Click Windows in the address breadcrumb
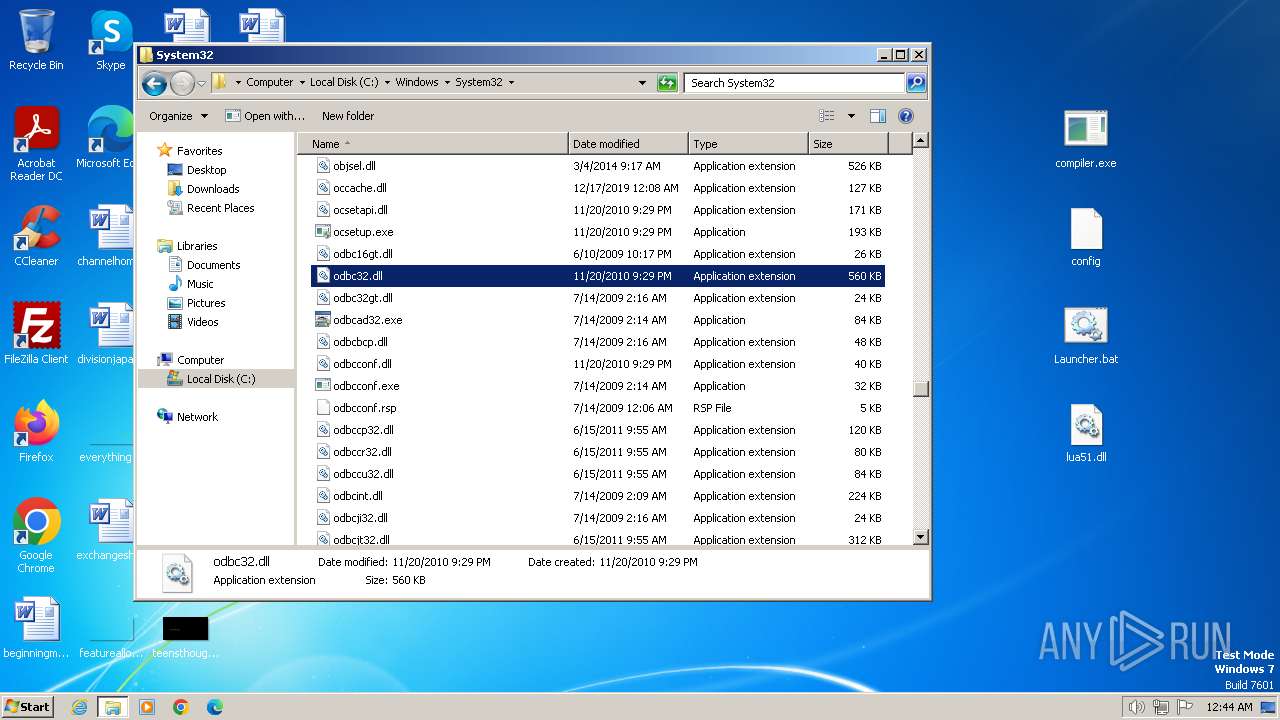1280x720 pixels. [x=416, y=83]
